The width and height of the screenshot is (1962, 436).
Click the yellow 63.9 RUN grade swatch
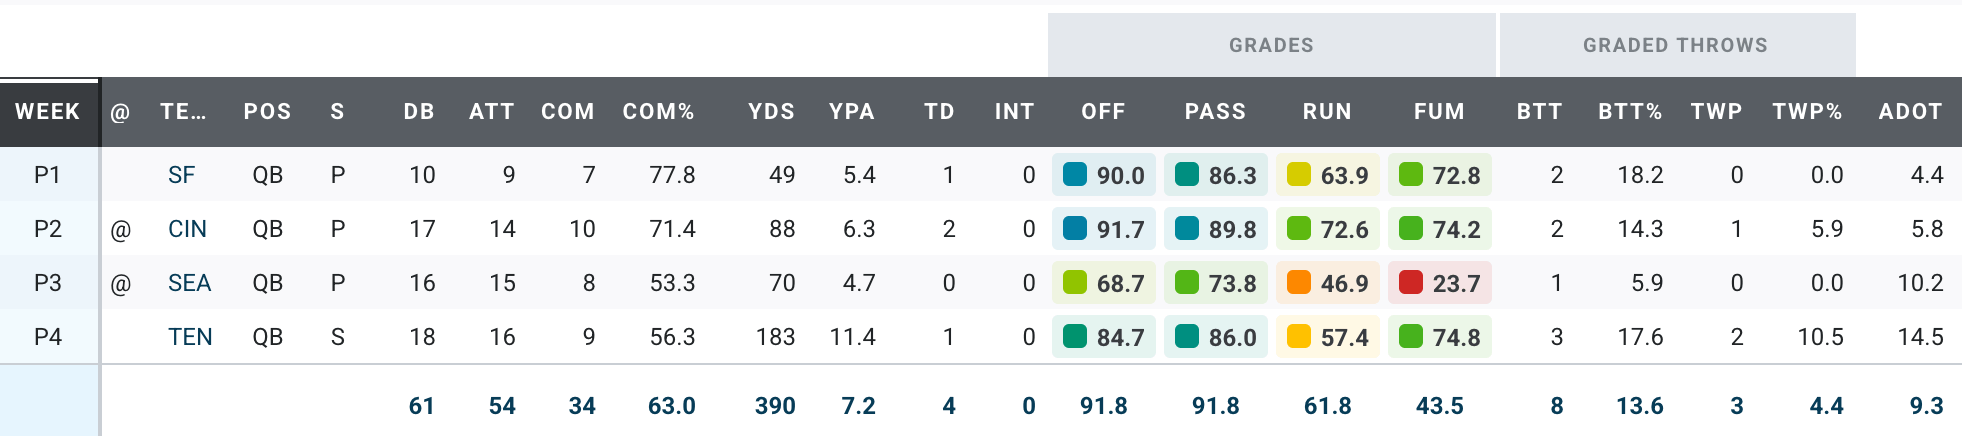click(1299, 175)
